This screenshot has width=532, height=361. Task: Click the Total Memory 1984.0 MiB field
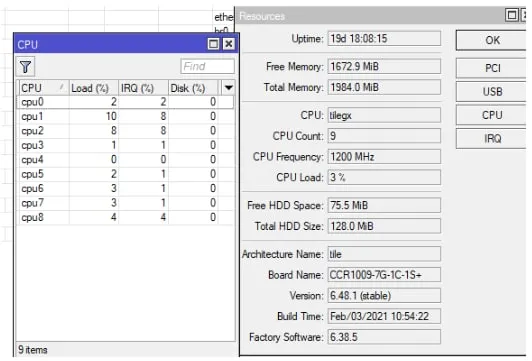coord(384,87)
